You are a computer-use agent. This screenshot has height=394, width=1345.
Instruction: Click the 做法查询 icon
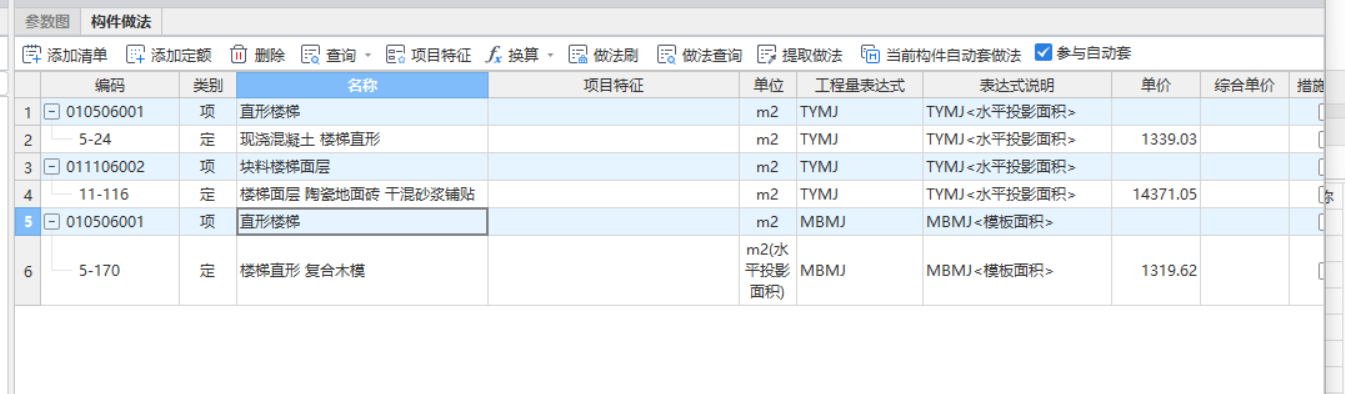[x=667, y=55]
